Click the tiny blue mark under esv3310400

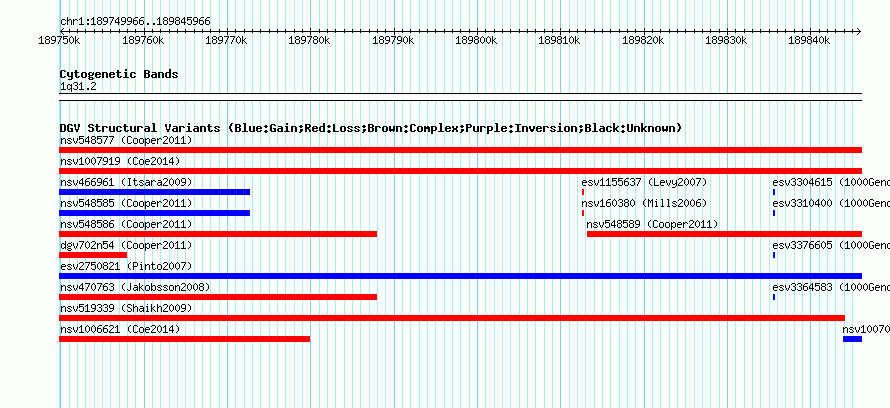coord(774,213)
